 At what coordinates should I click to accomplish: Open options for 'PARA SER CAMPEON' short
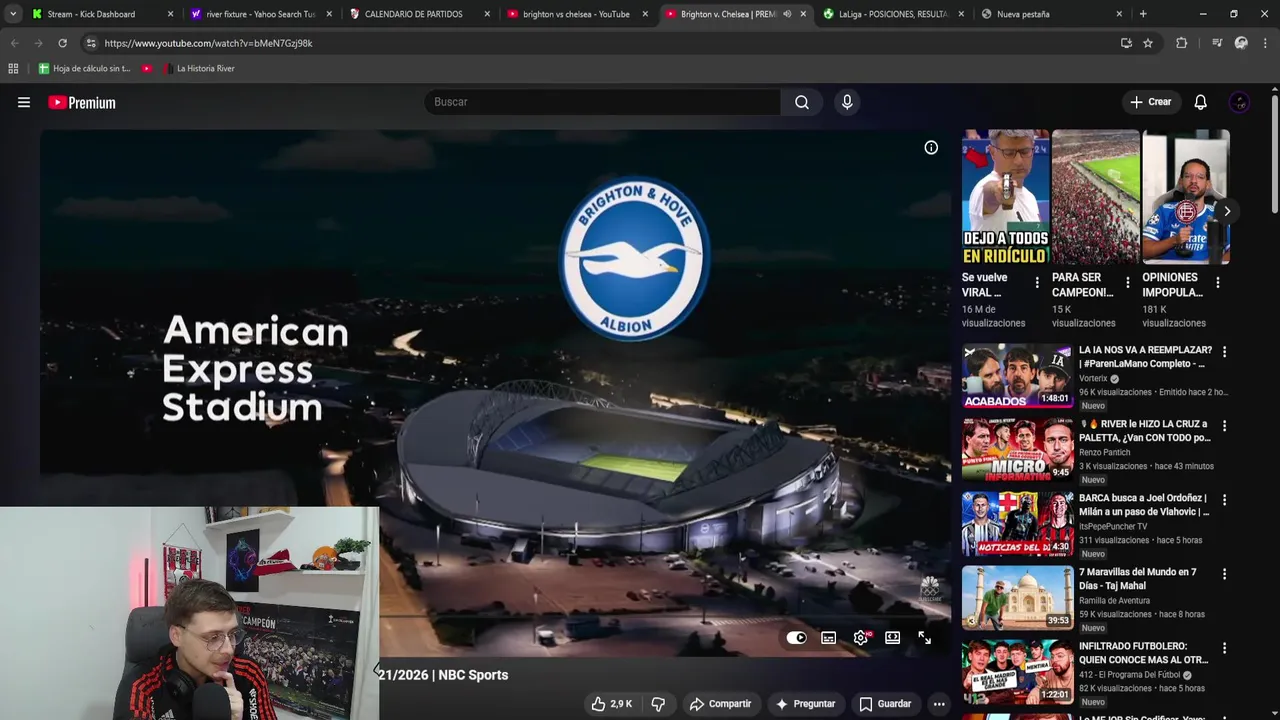[1127, 283]
